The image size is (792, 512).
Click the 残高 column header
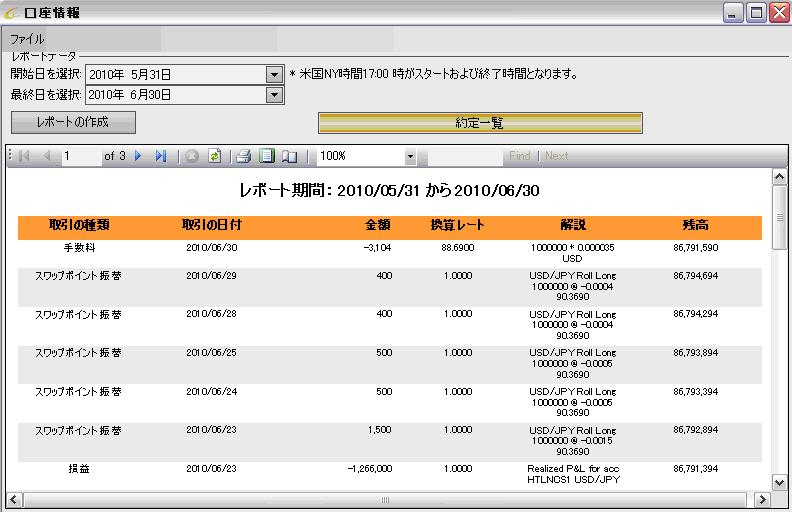(696, 225)
